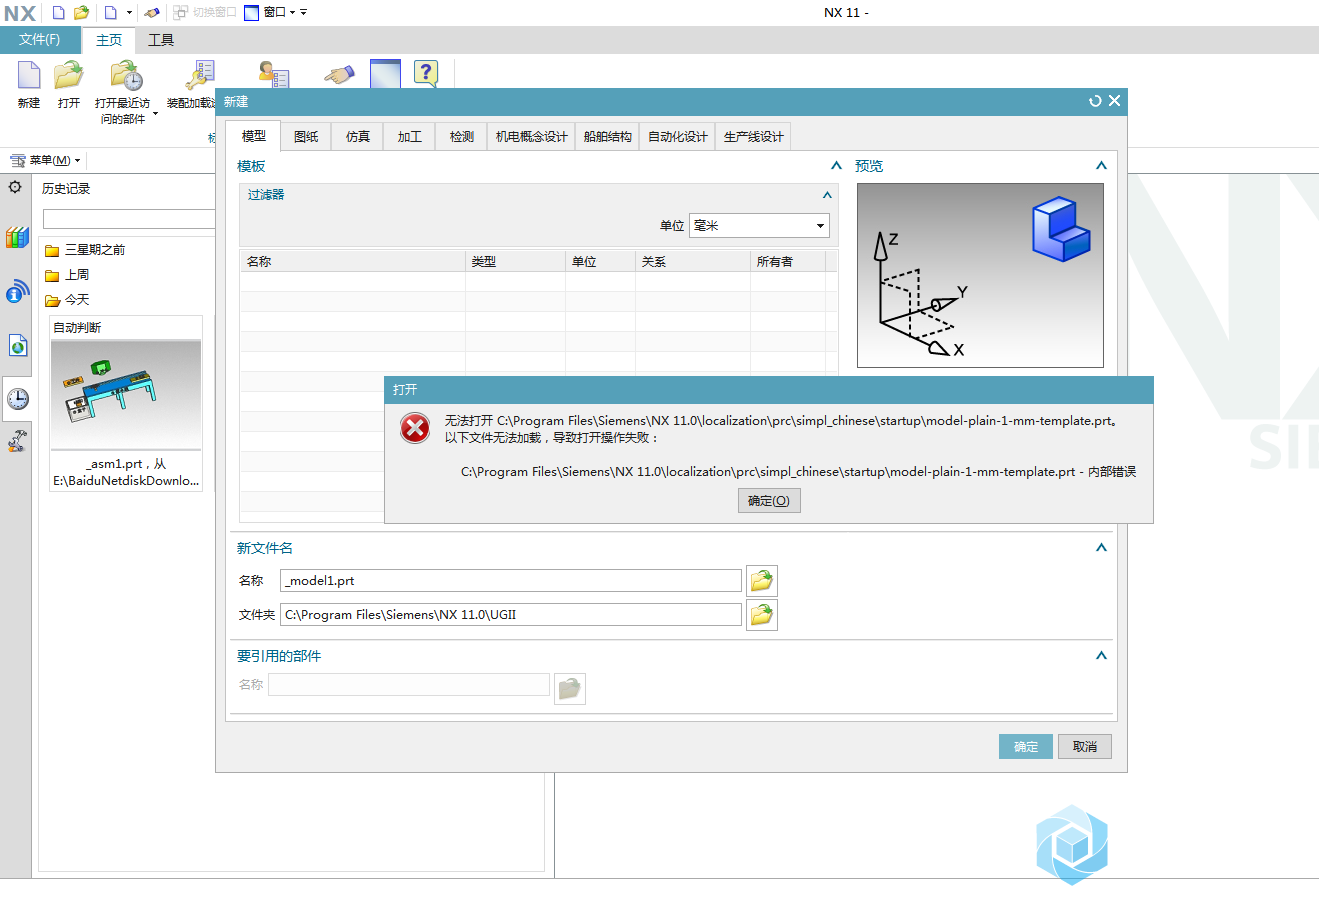Select the 机电概念设计 tab in New dialog
The width and height of the screenshot is (1319, 899).
[x=532, y=137]
